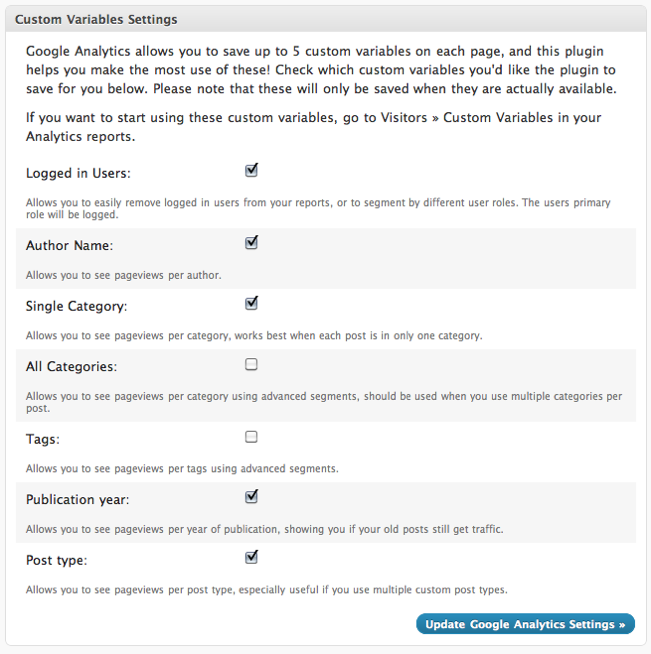Screen dimensions: 651x654
Task: Click the 'Author Name:' label text
Action: tap(69, 245)
